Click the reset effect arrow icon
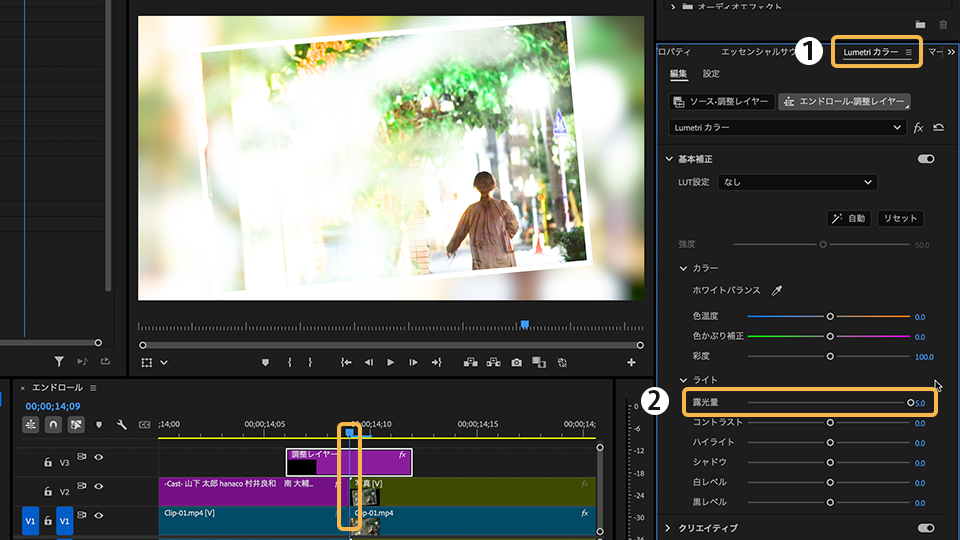The image size is (960, 540). (938, 128)
